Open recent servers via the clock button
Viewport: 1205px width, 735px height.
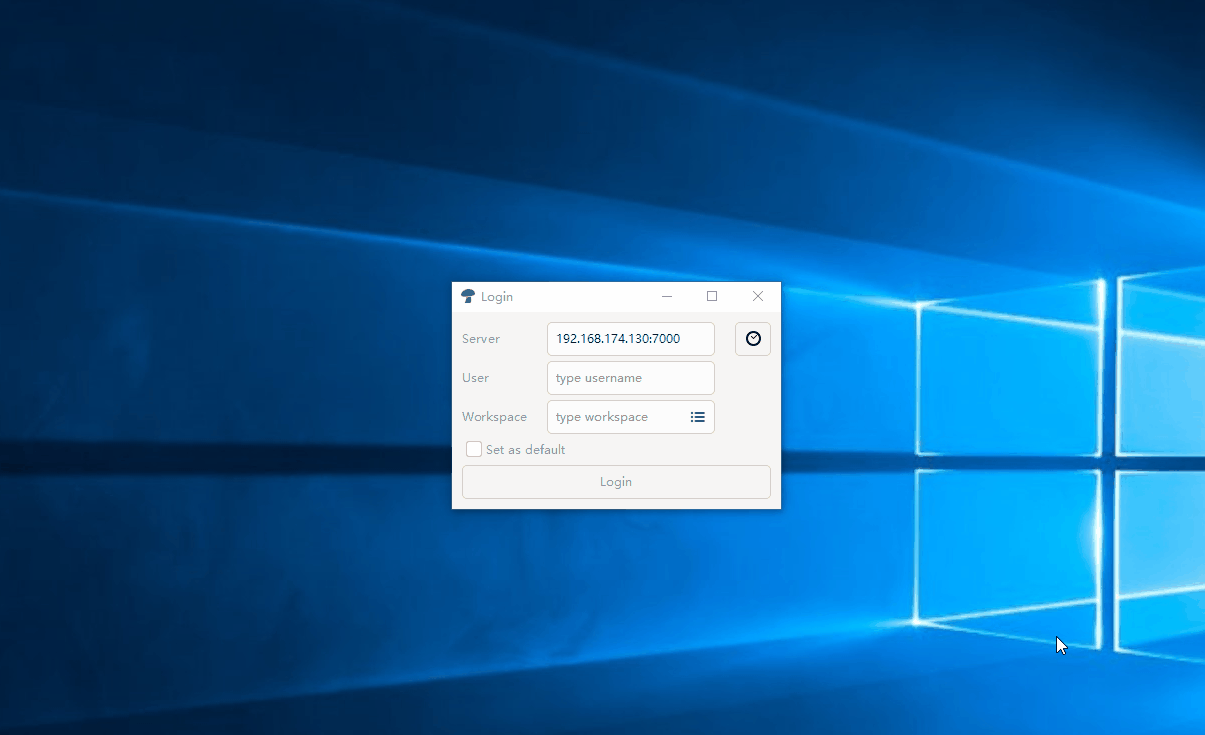pos(752,338)
